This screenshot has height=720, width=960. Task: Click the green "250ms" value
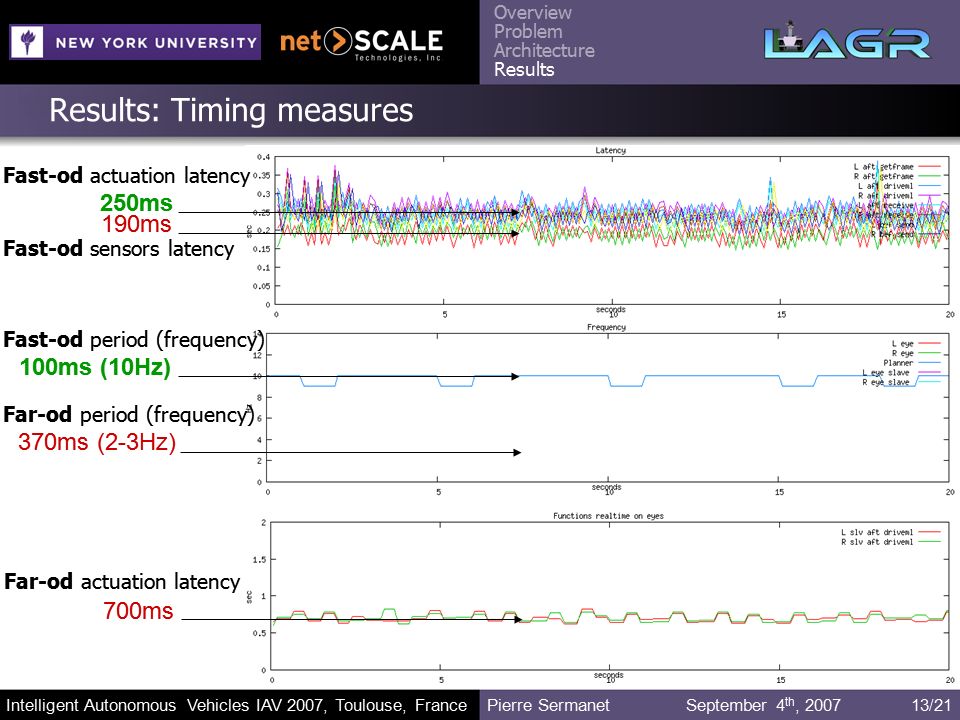coord(137,203)
